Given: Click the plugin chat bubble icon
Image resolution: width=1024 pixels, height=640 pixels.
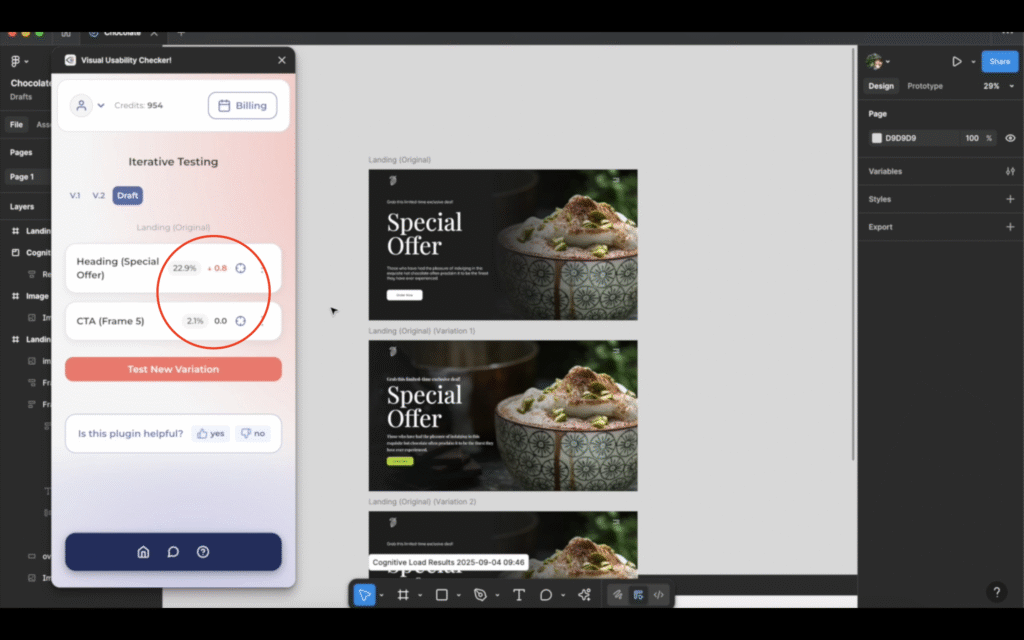Looking at the screenshot, I should [x=173, y=552].
